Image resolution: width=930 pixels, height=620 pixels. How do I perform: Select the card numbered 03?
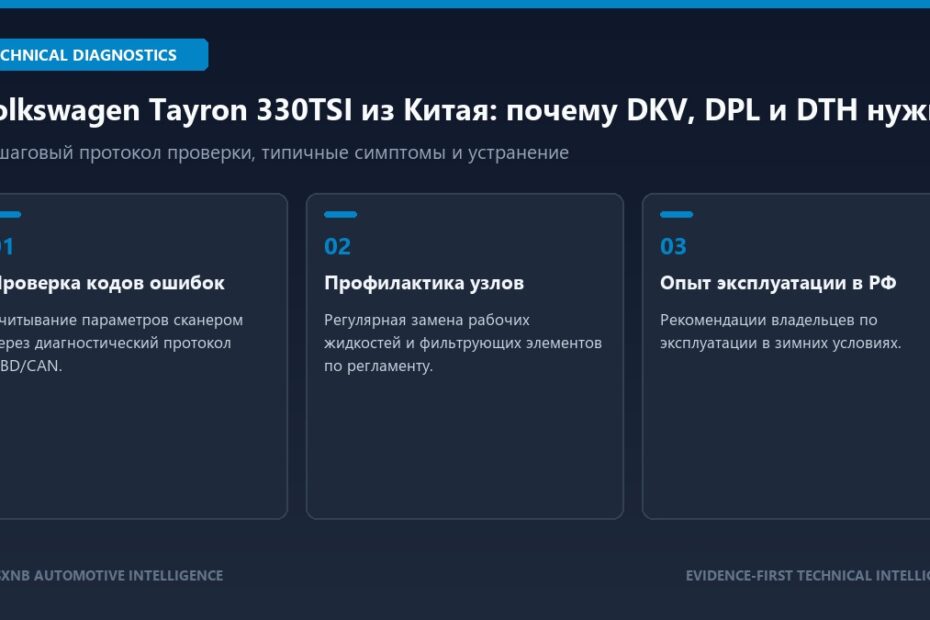pyautogui.click(x=786, y=356)
